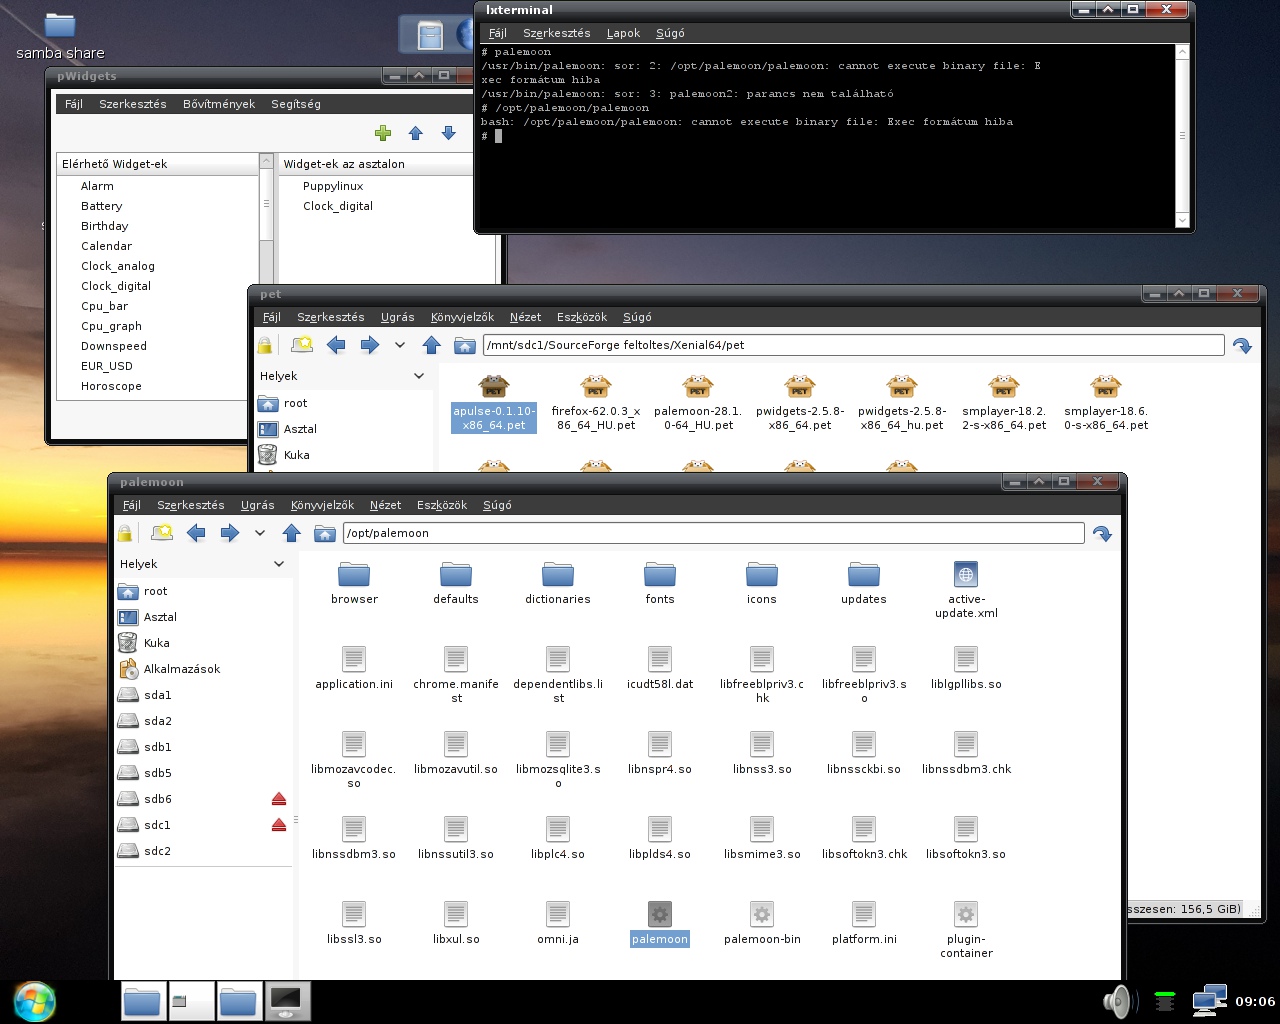Open Nézet menu in palemoon window
The height and width of the screenshot is (1024, 1280).
pos(385,505)
